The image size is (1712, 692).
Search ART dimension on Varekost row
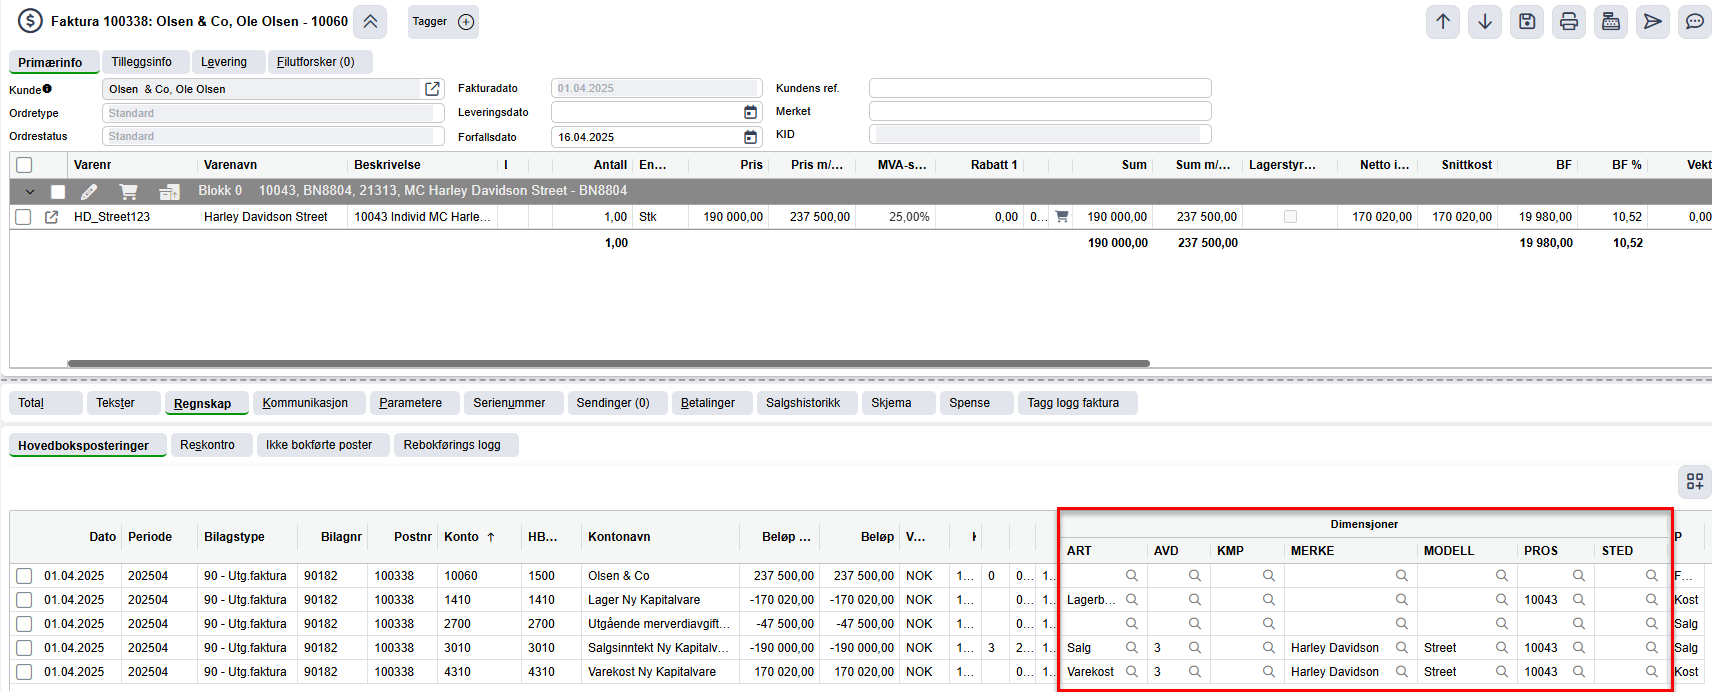click(1132, 672)
